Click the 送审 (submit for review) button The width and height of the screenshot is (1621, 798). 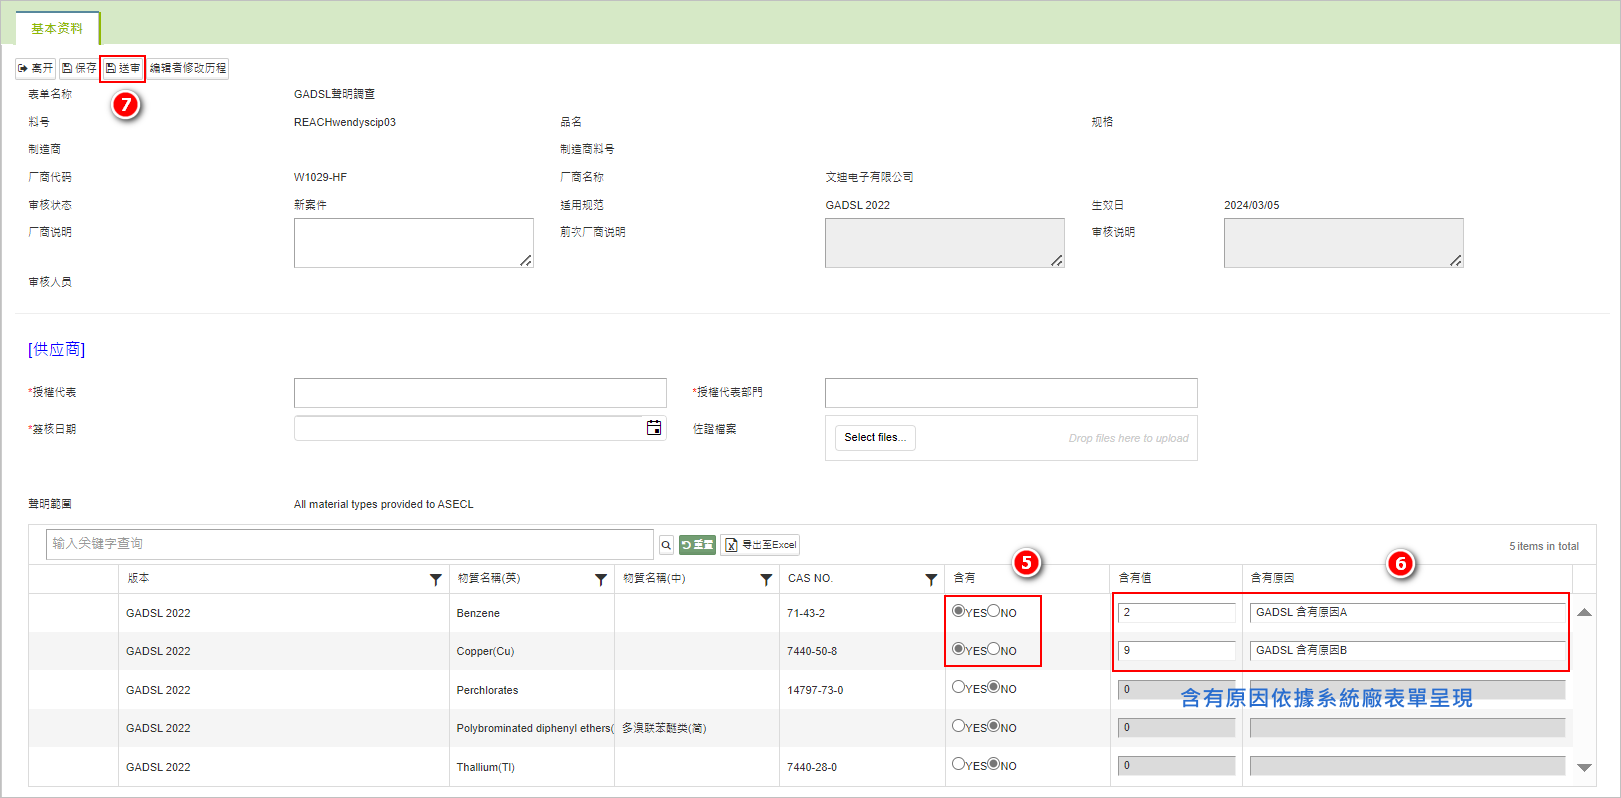(x=123, y=68)
